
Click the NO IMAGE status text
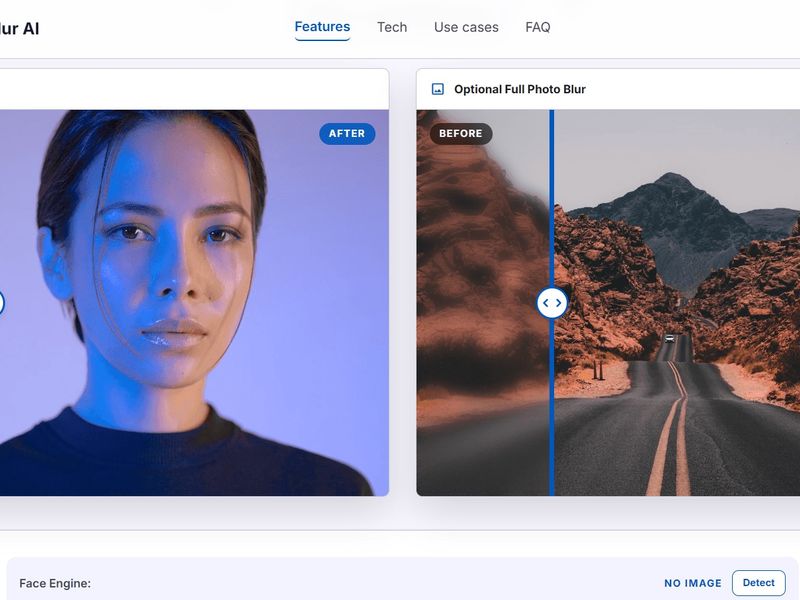tap(692, 583)
